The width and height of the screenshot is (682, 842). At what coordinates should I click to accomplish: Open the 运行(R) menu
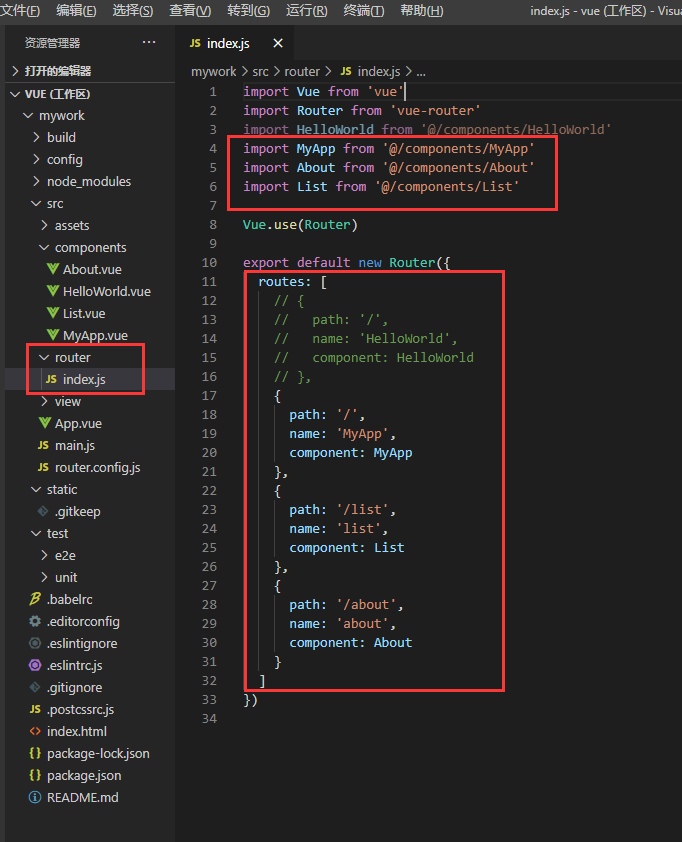pyautogui.click(x=307, y=11)
